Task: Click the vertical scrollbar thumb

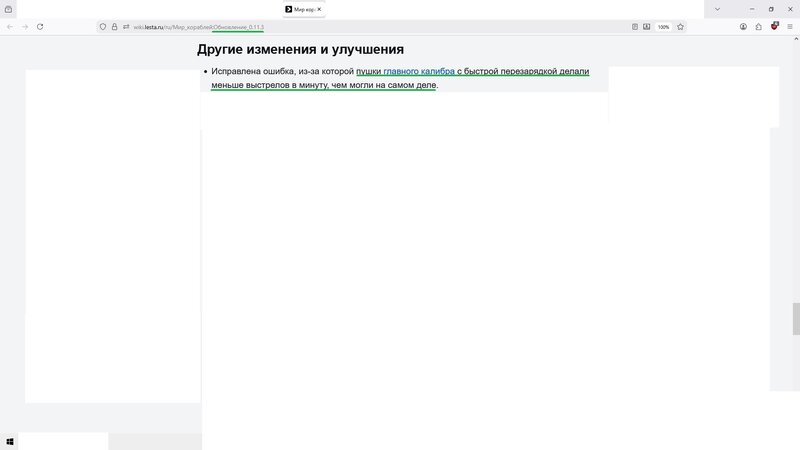Action: pos(796,319)
